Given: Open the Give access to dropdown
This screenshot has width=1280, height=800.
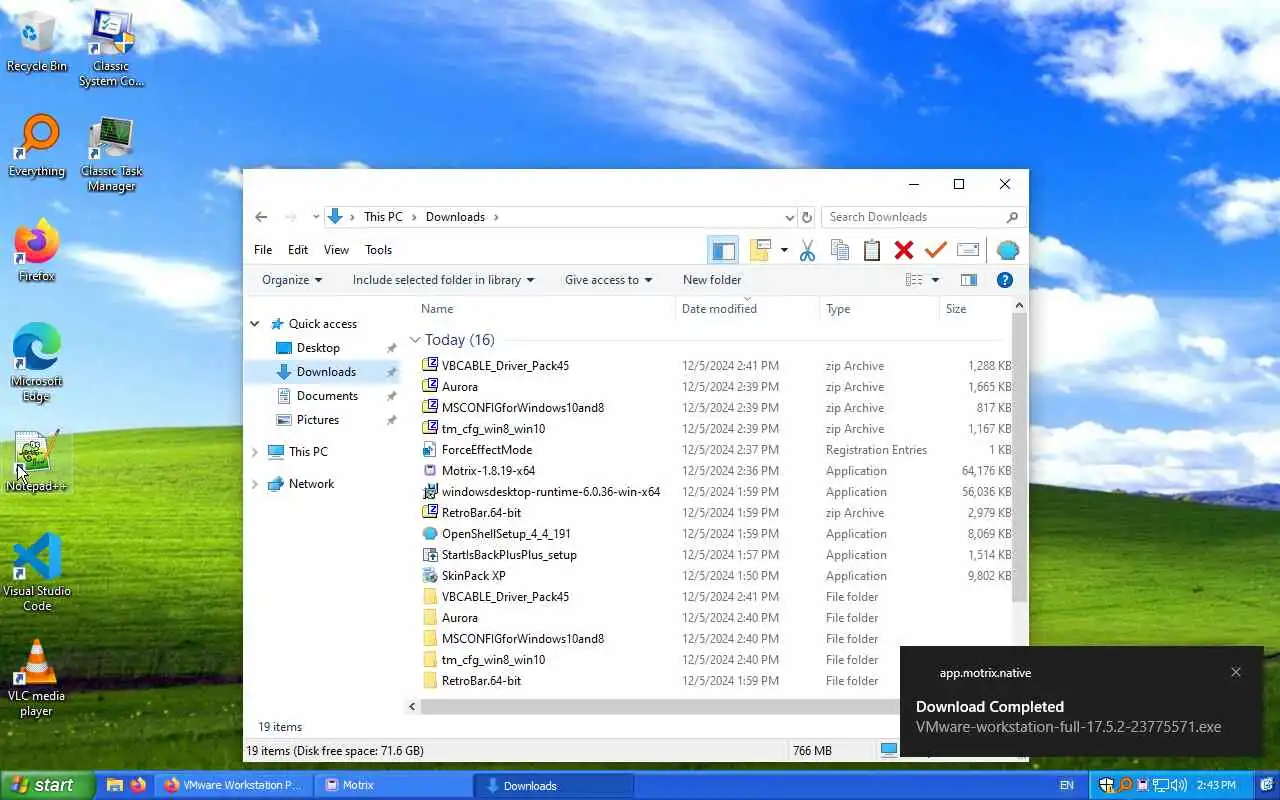Looking at the screenshot, I should coord(608,280).
